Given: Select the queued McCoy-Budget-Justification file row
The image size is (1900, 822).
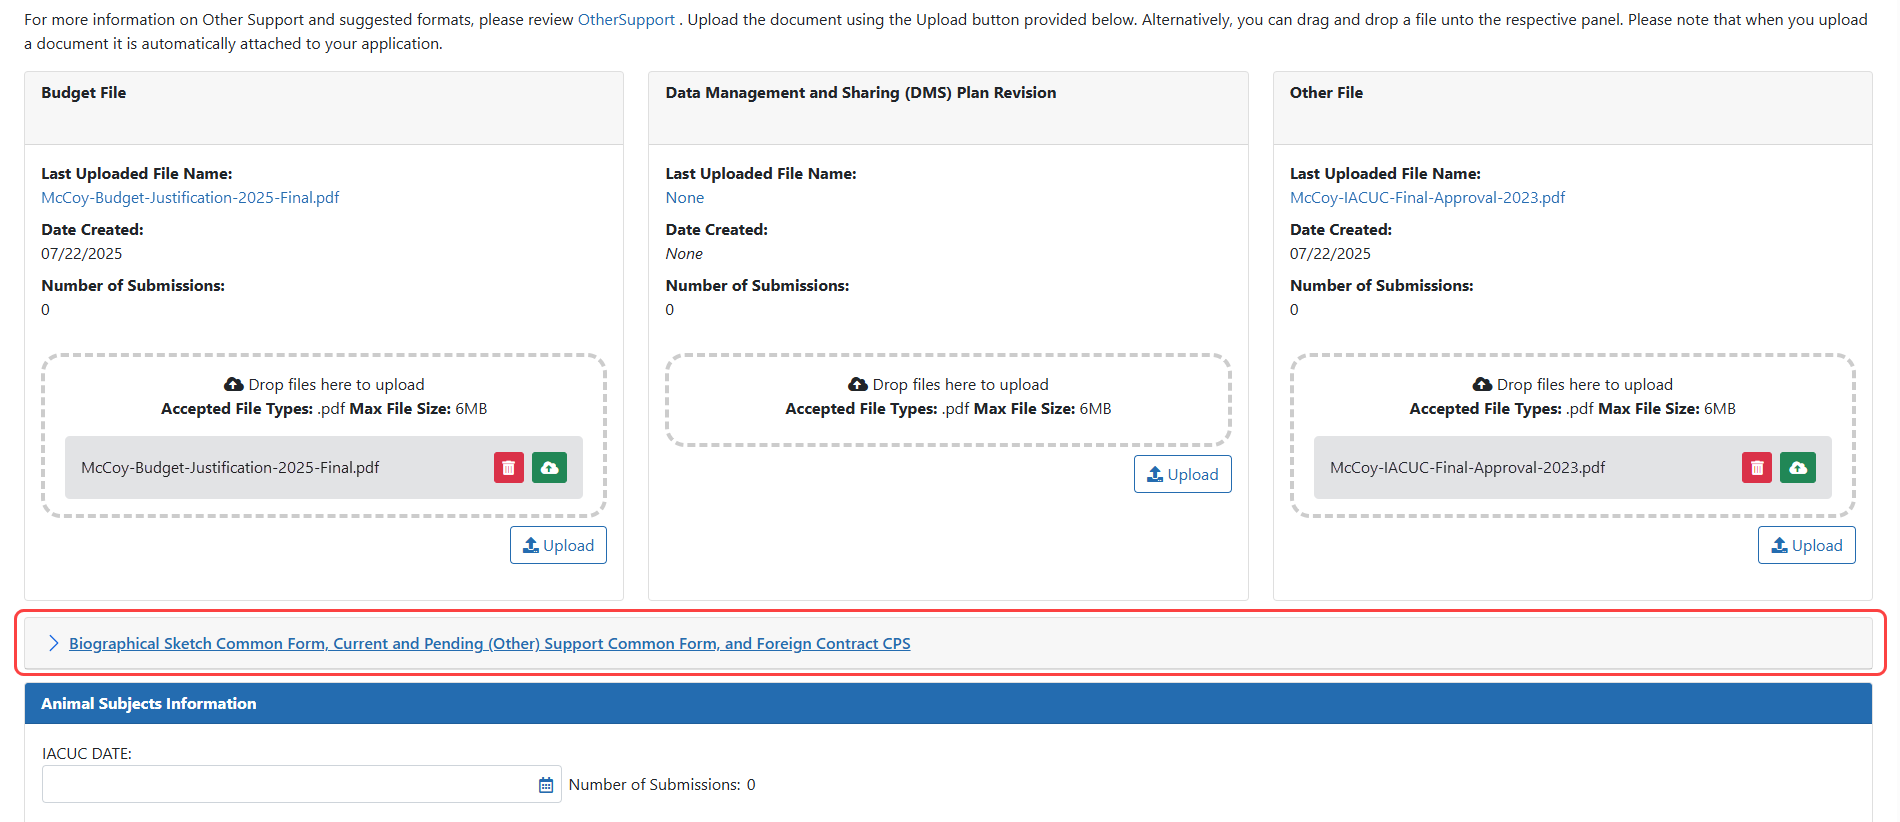Looking at the screenshot, I should [270, 468].
